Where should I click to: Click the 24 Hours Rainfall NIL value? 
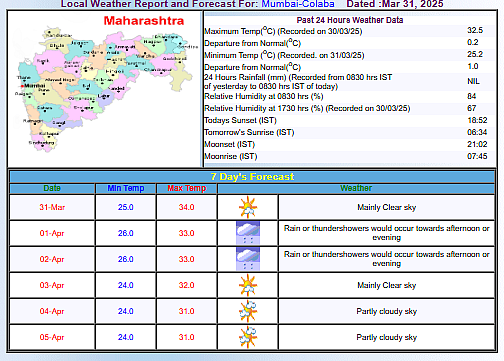click(x=473, y=81)
